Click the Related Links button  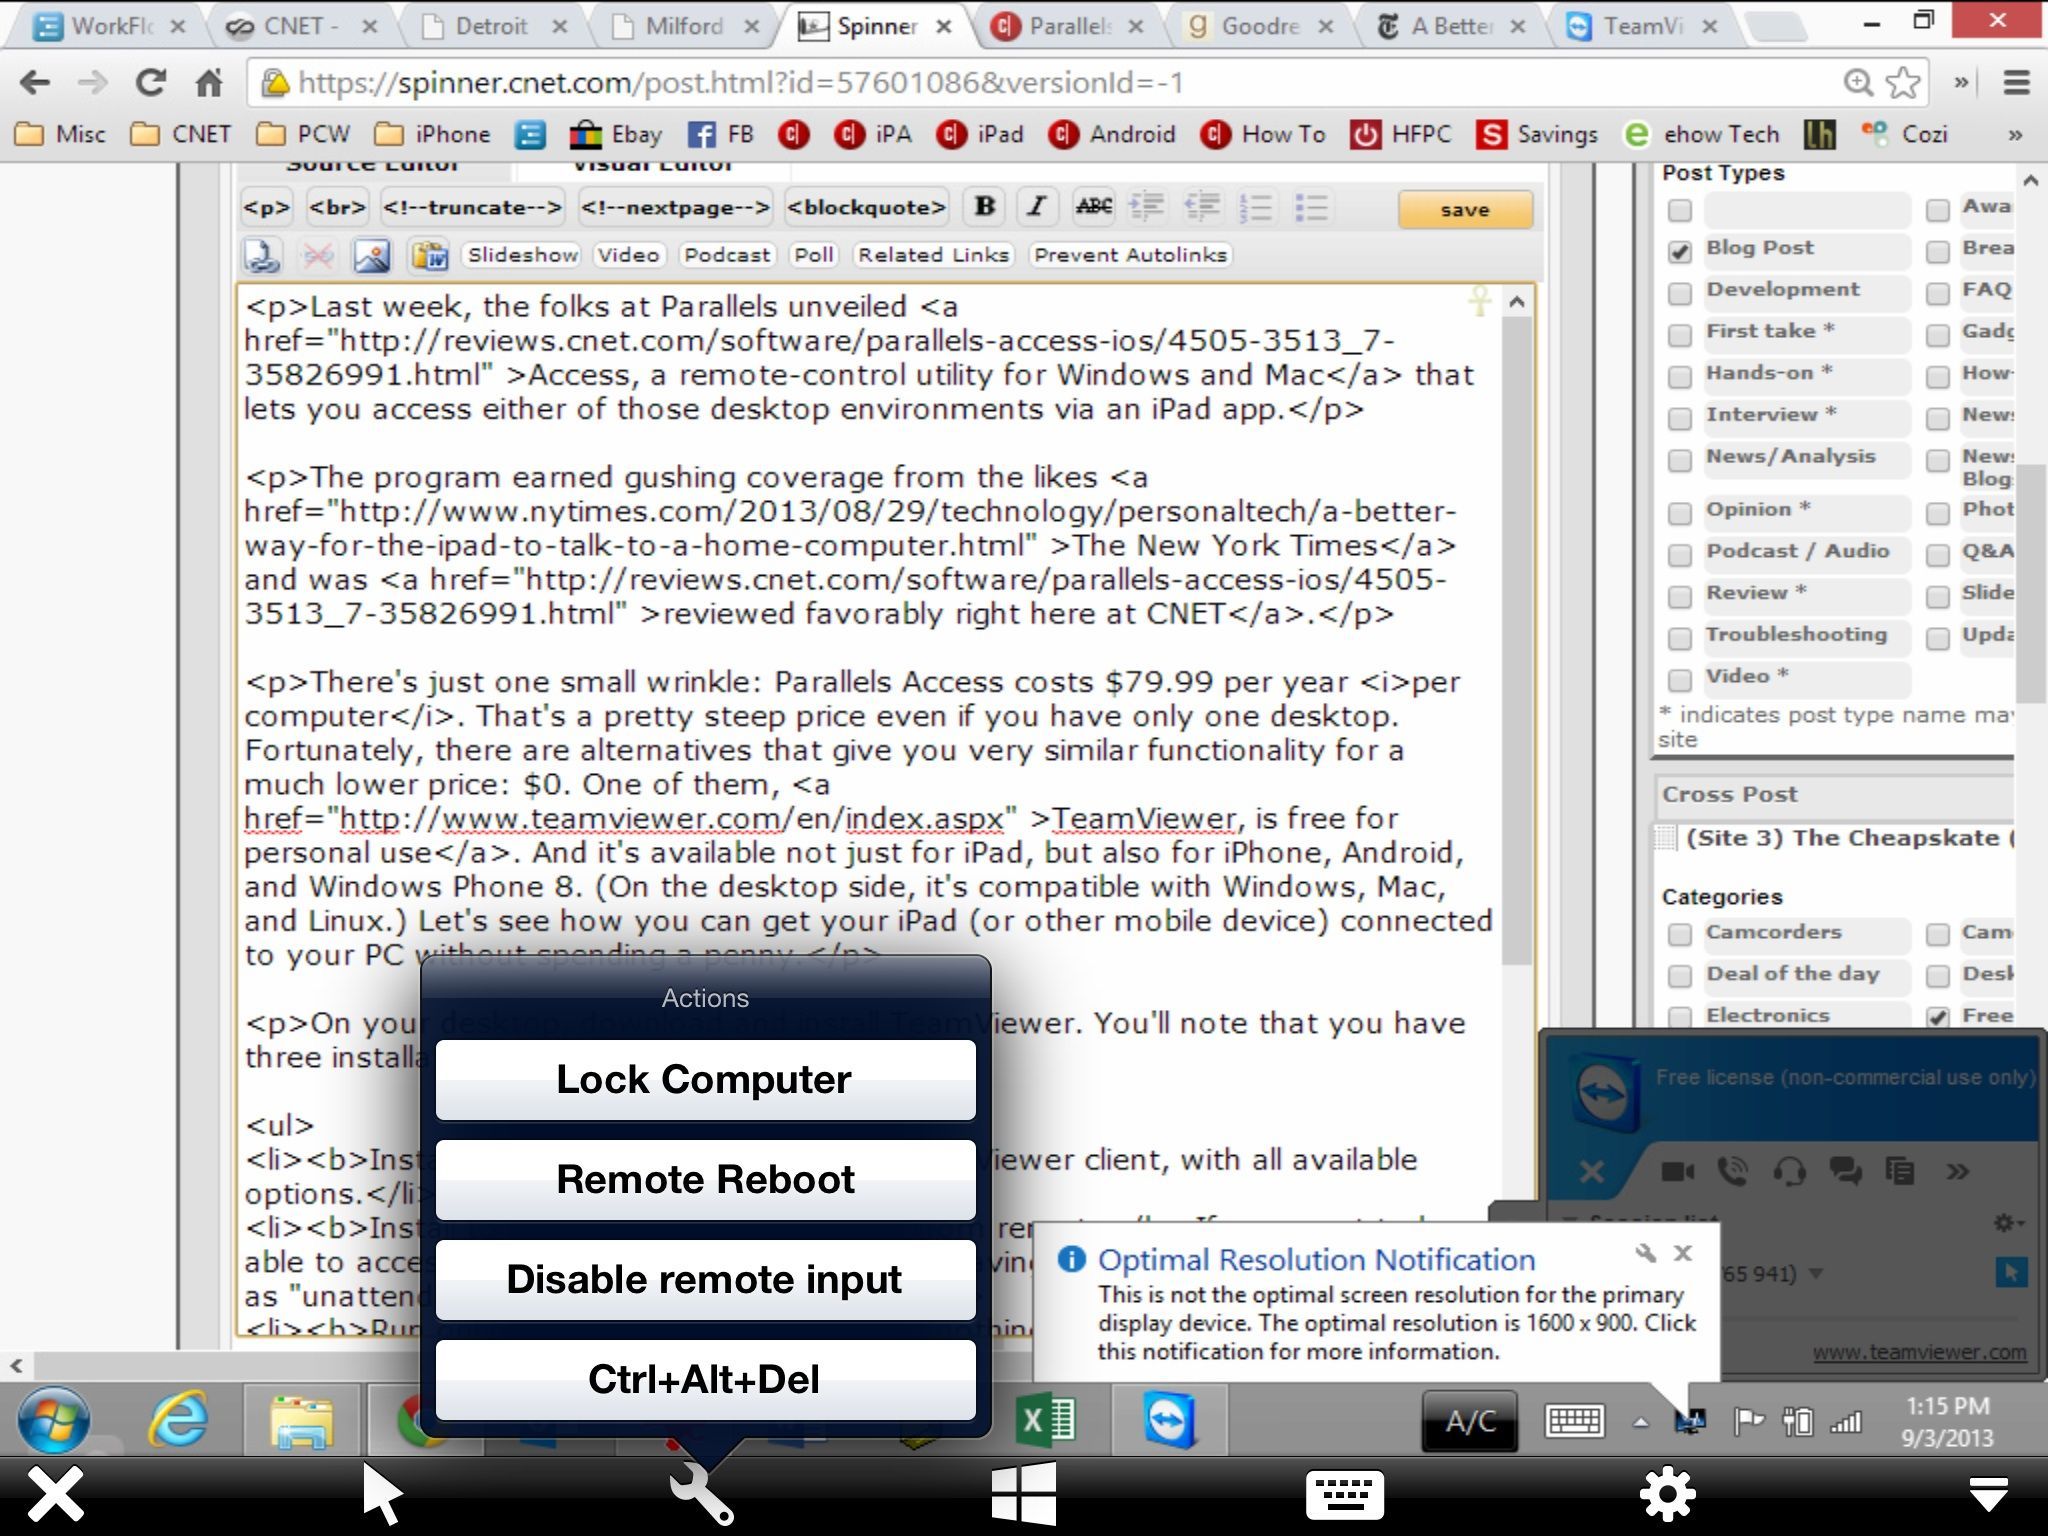pyautogui.click(x=933, y=255)
